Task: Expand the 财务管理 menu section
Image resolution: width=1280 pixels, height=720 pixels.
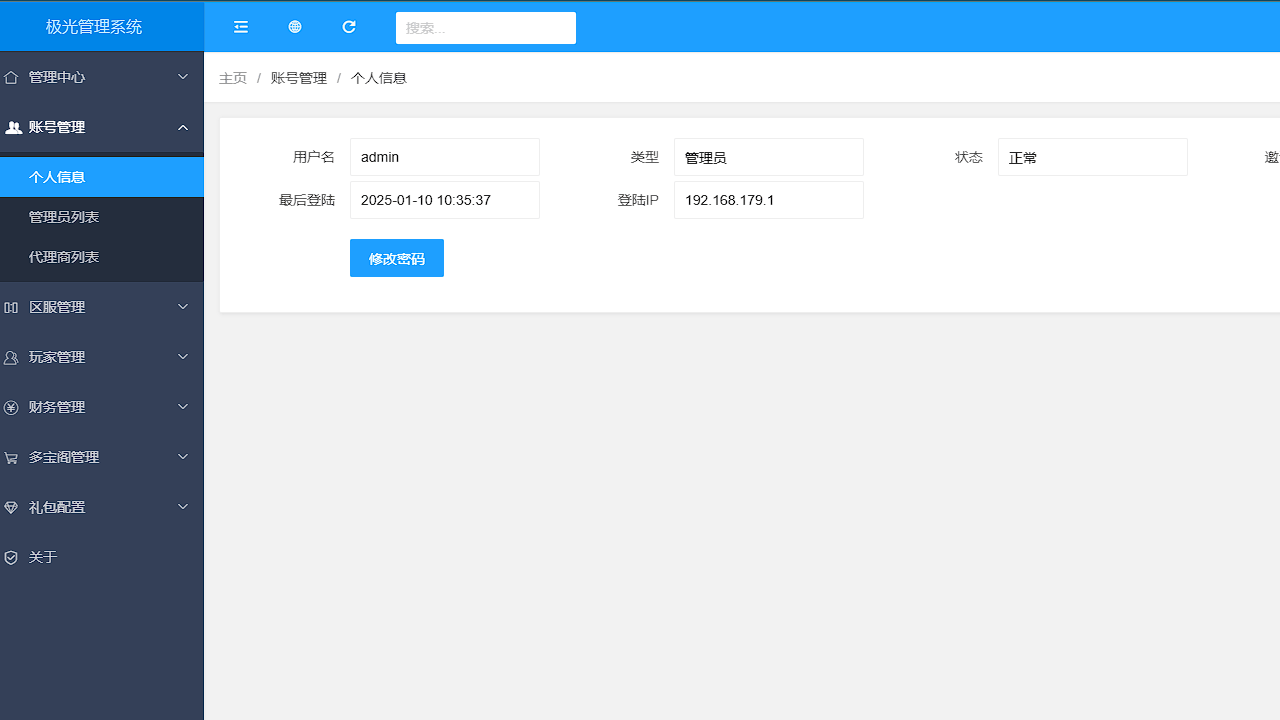Action: coord(100,406)
